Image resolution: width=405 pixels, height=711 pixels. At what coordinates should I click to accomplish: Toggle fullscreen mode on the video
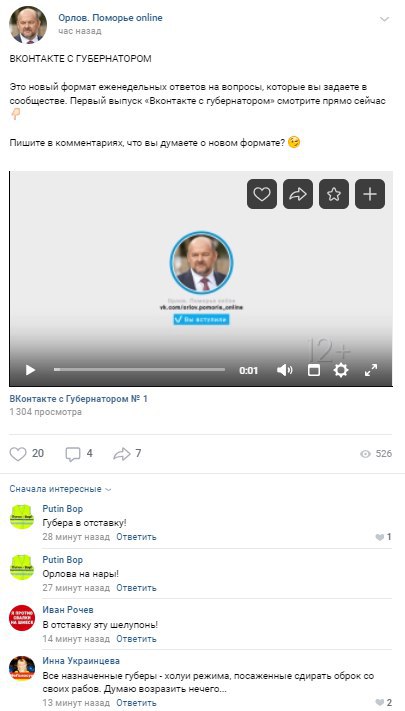[371, 370]
